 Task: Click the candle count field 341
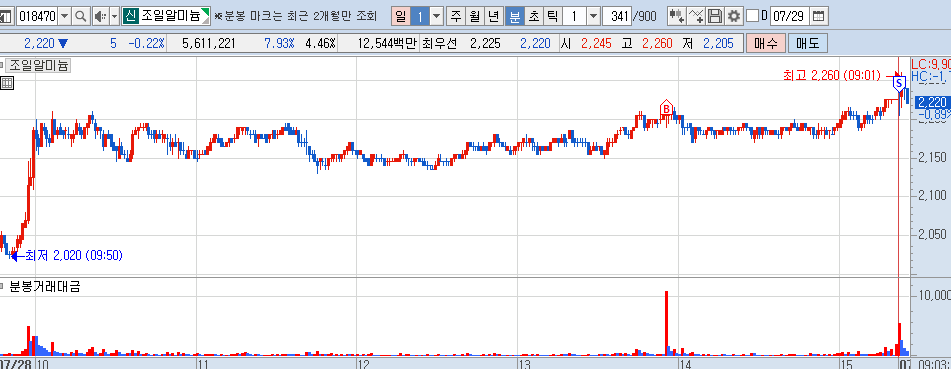coord(617,16)
